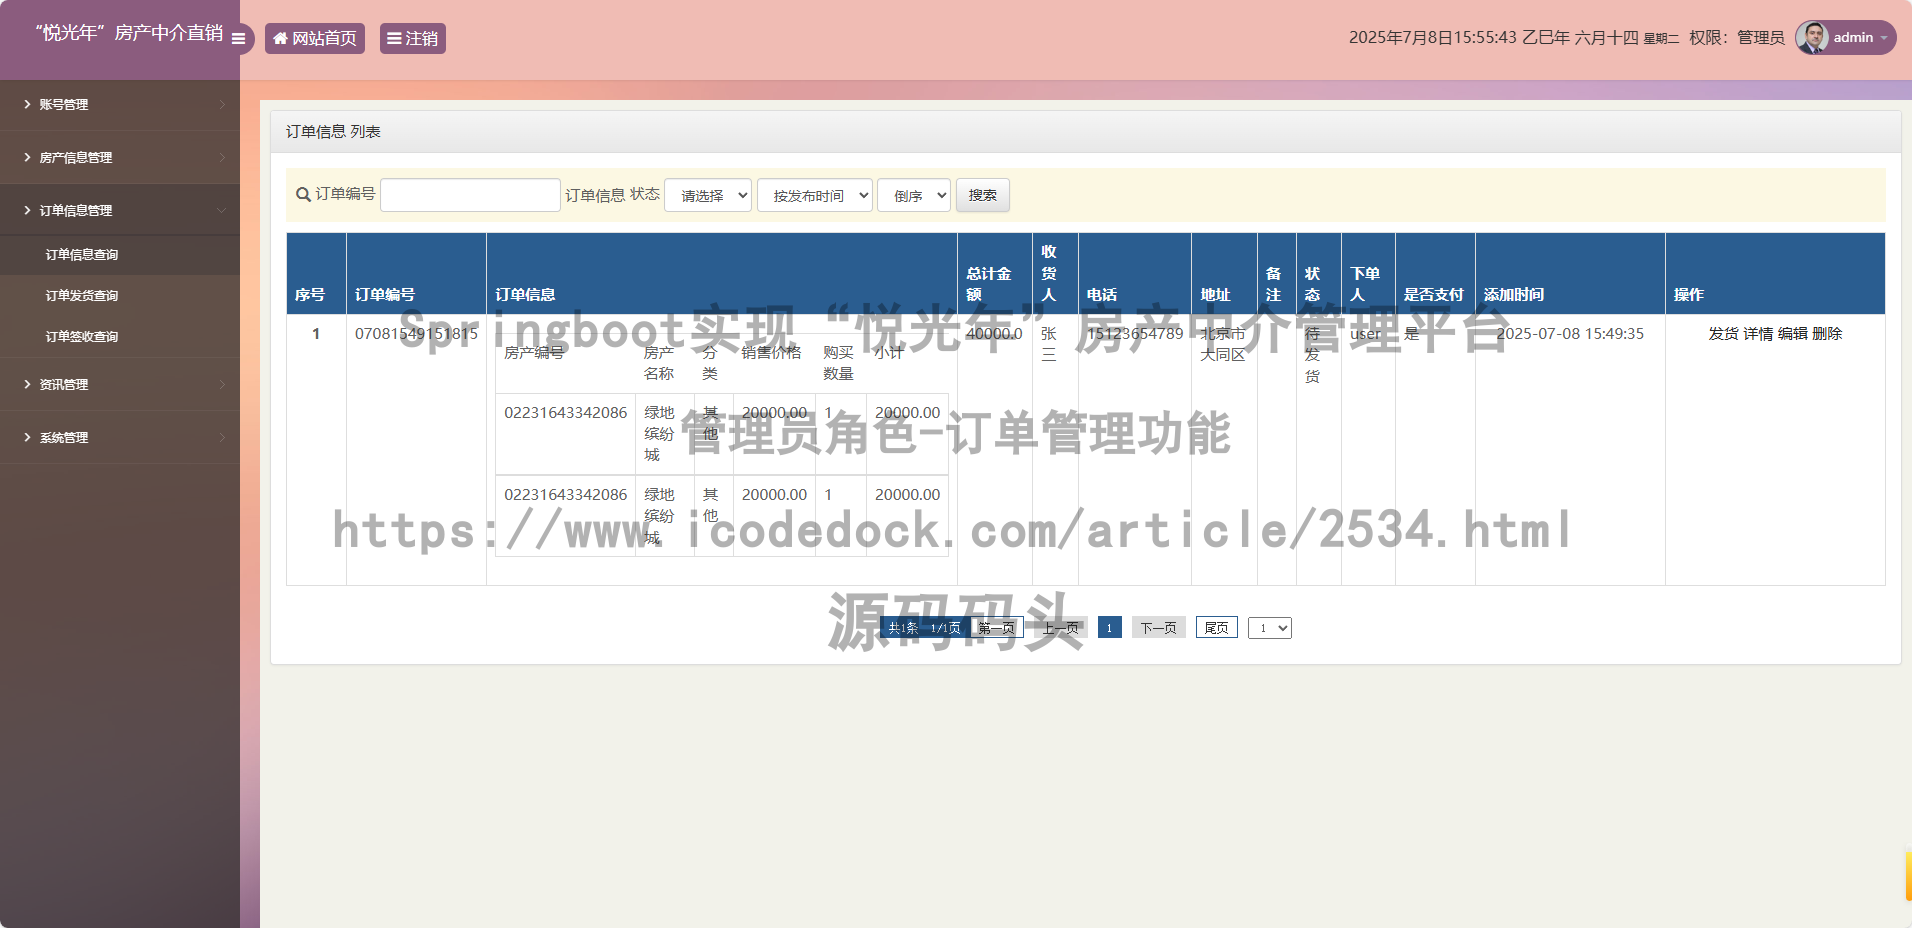Click 详情 link in order row
Viewport: 1912px width, 928px height.
click(1758, 334)
